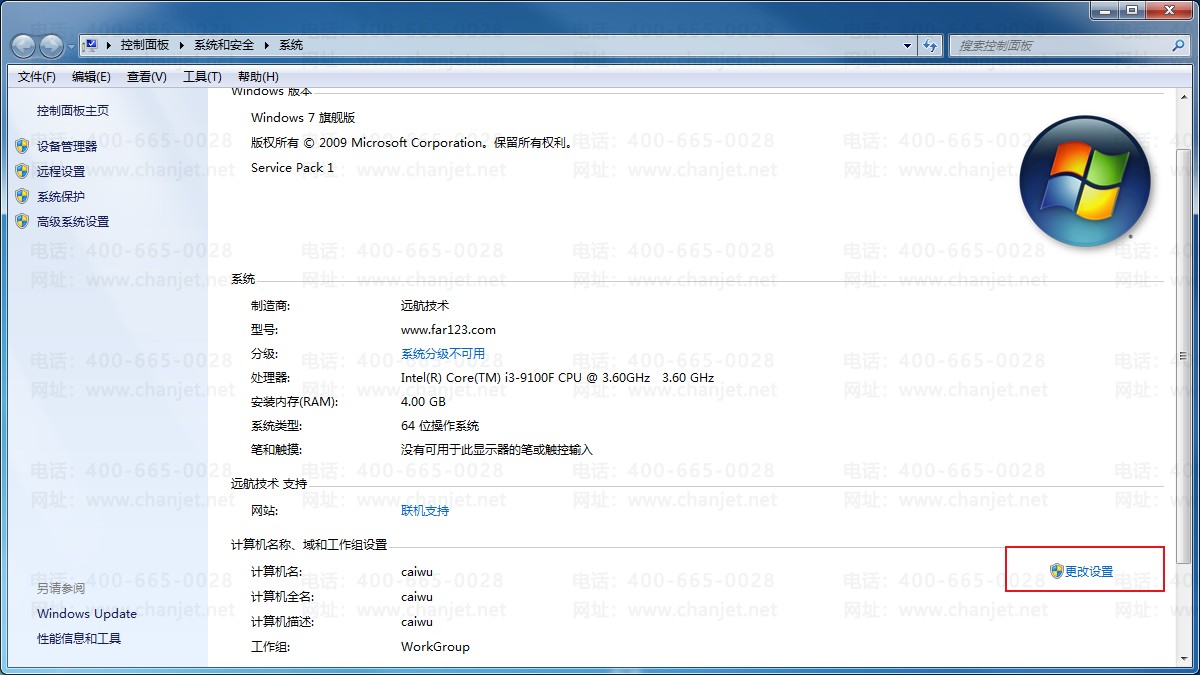Click the Forward navigation arrow button

[x=51, y=45]
